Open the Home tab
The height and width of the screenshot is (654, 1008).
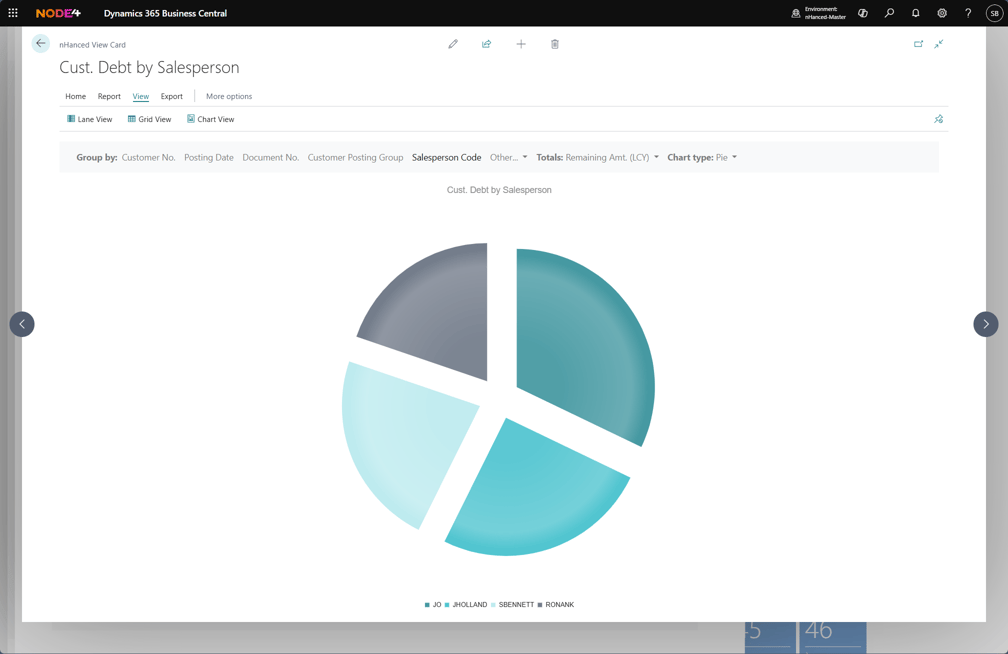point(75,96)
